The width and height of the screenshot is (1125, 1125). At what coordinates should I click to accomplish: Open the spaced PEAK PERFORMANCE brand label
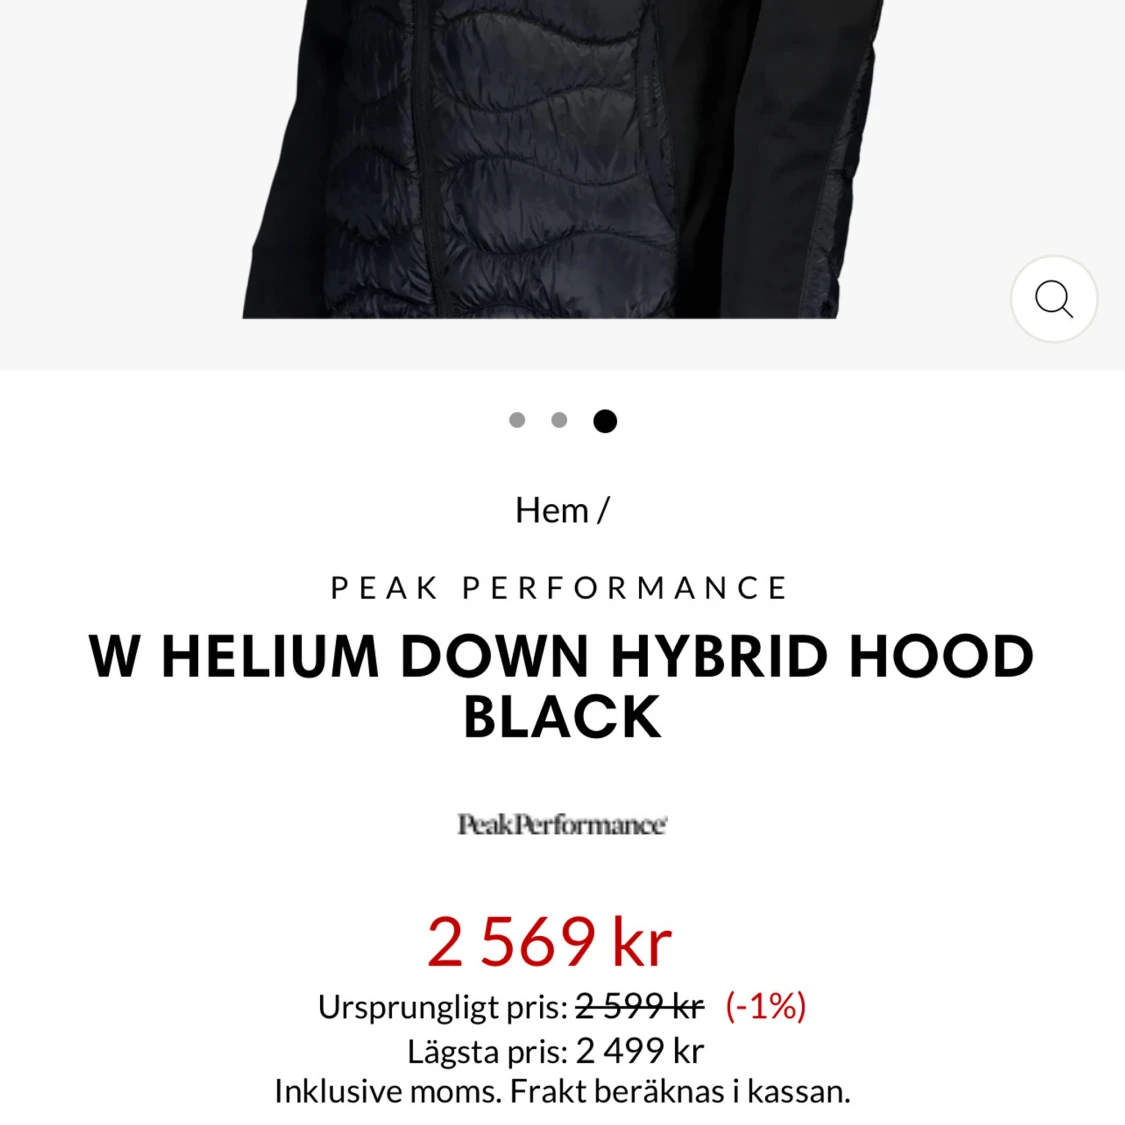560,588
